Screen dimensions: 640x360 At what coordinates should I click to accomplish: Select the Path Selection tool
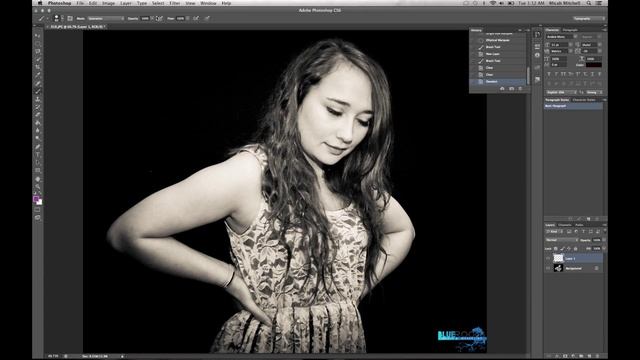pyautogui.click(x=38, y=163)
